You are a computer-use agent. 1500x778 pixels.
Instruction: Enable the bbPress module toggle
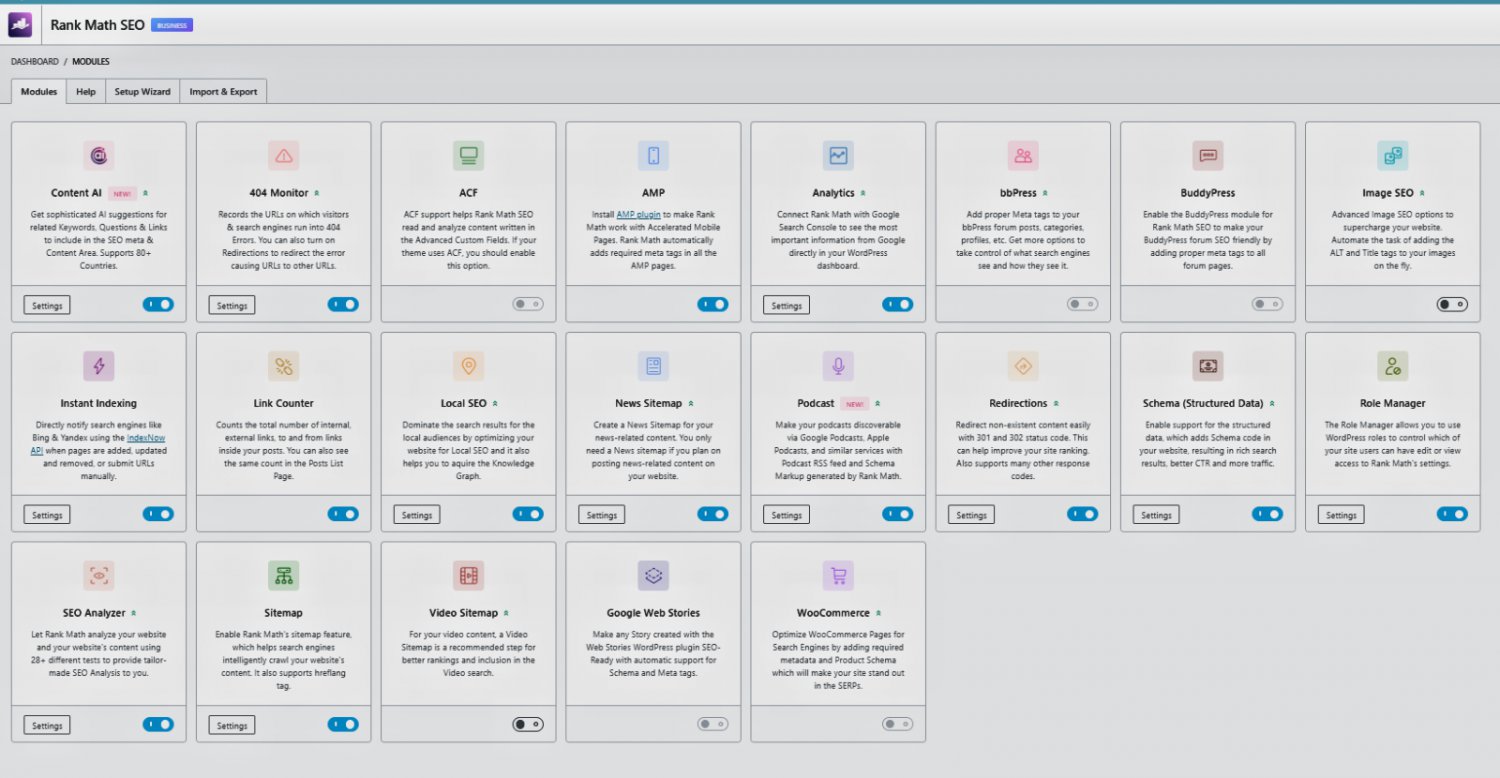point(1082,304)
